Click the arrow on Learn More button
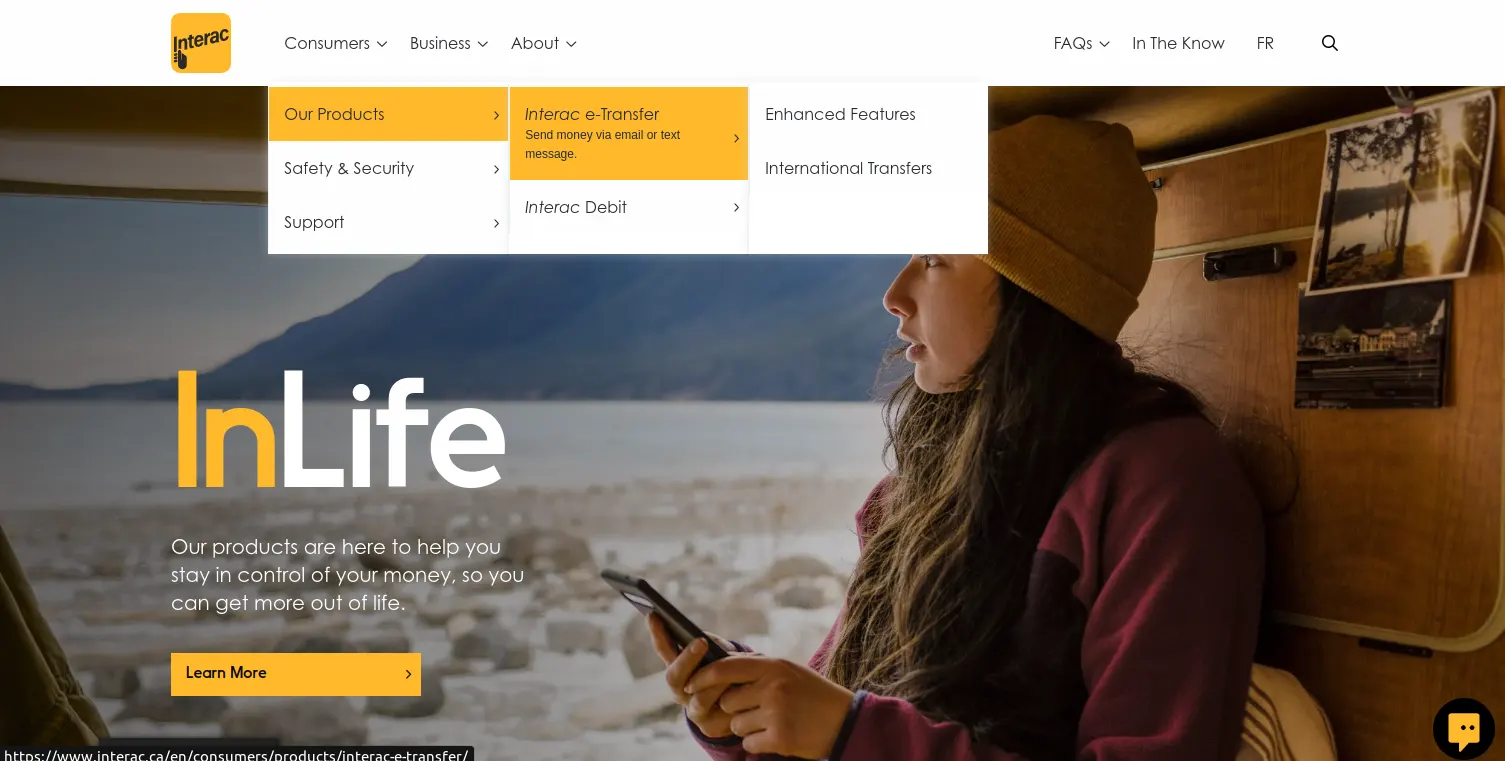1505x761 pixels. coord(408,674)
